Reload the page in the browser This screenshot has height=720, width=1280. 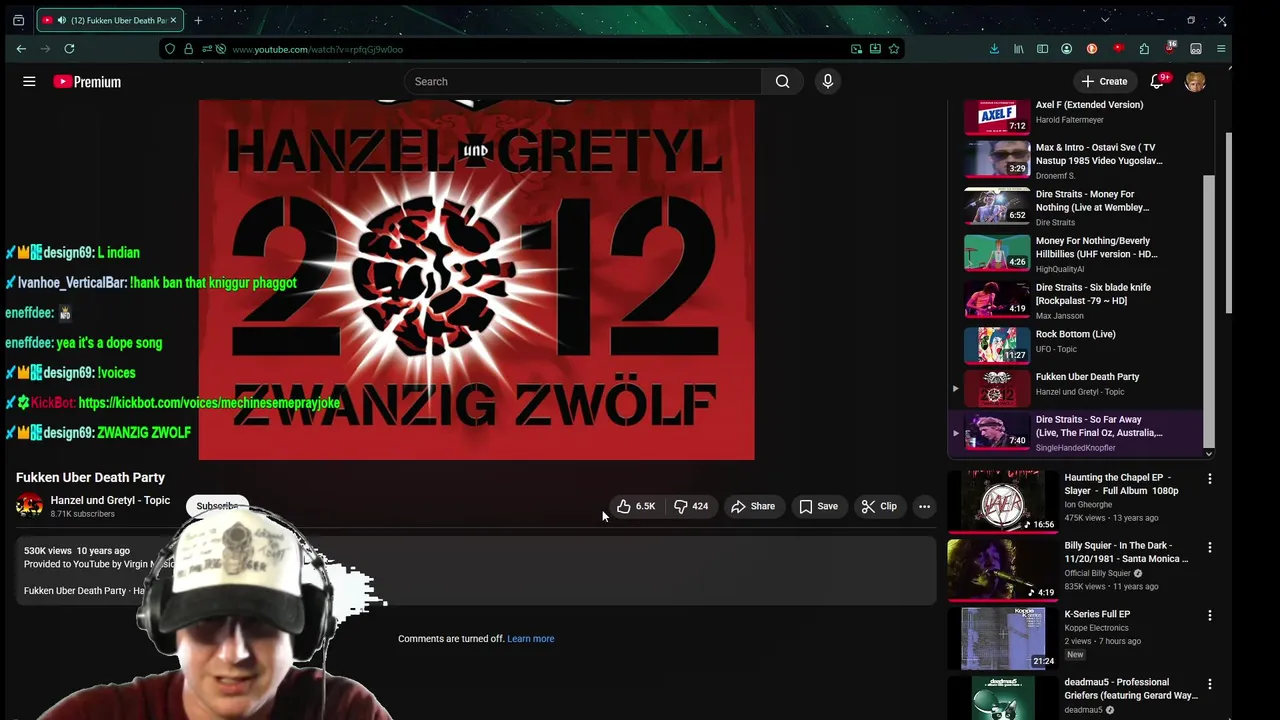69,49
